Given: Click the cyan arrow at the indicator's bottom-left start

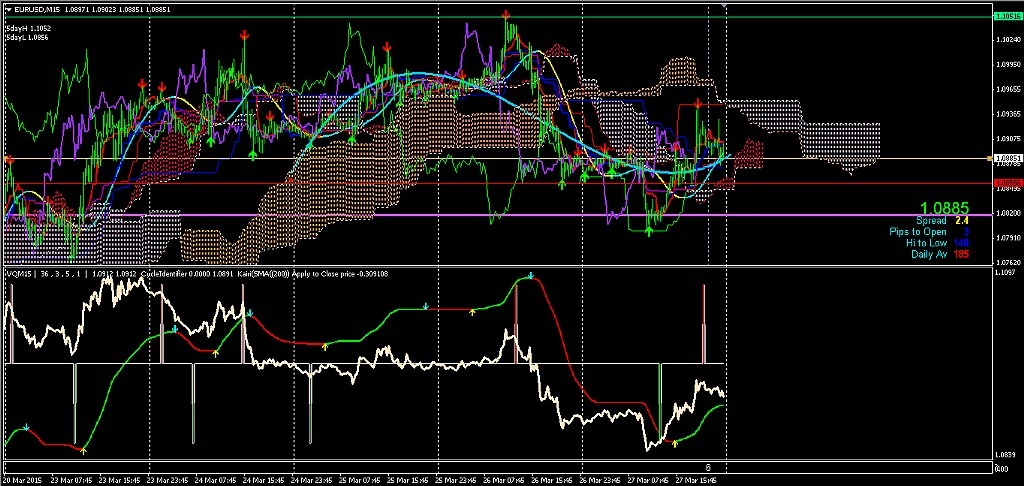Looking at the screenshot, I should tap(27, 428).
